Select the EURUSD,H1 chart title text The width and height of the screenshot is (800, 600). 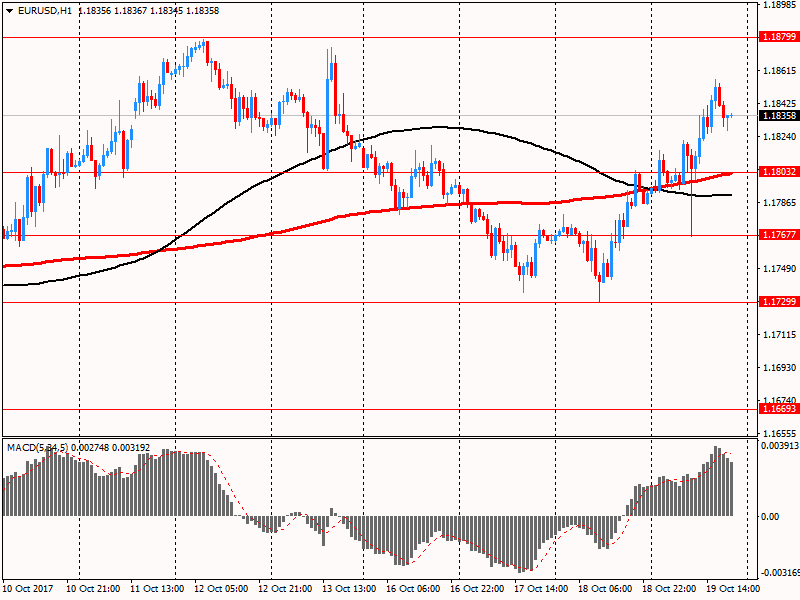pos(45,11)
